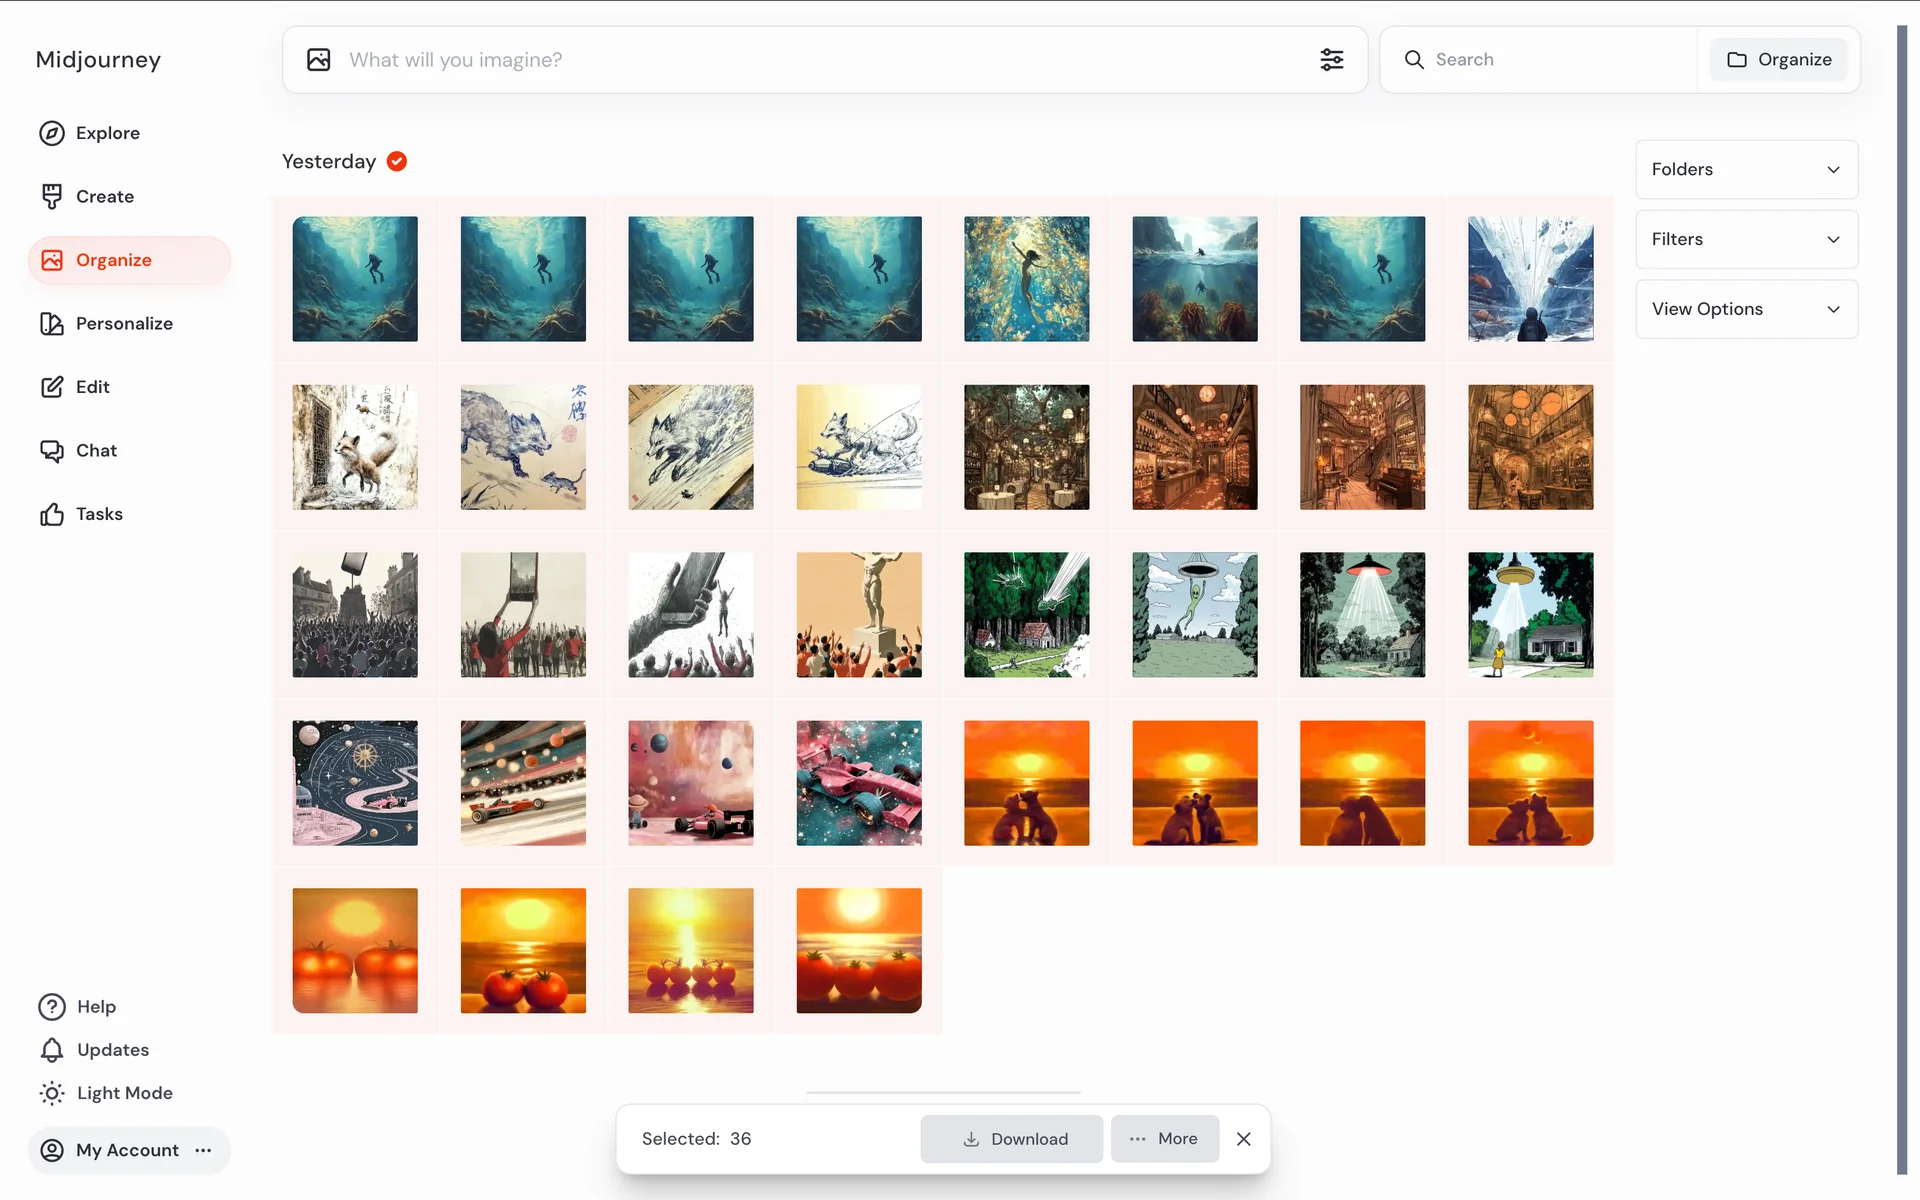Click the More button in selection bar
Image resolution: width=1920 pixels, height=1200 pixels.
tap(1164, 1139)
